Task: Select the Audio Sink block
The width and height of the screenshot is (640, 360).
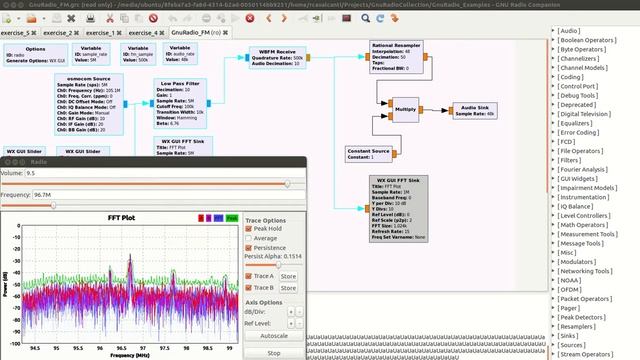Action: (x=475, y=111)
